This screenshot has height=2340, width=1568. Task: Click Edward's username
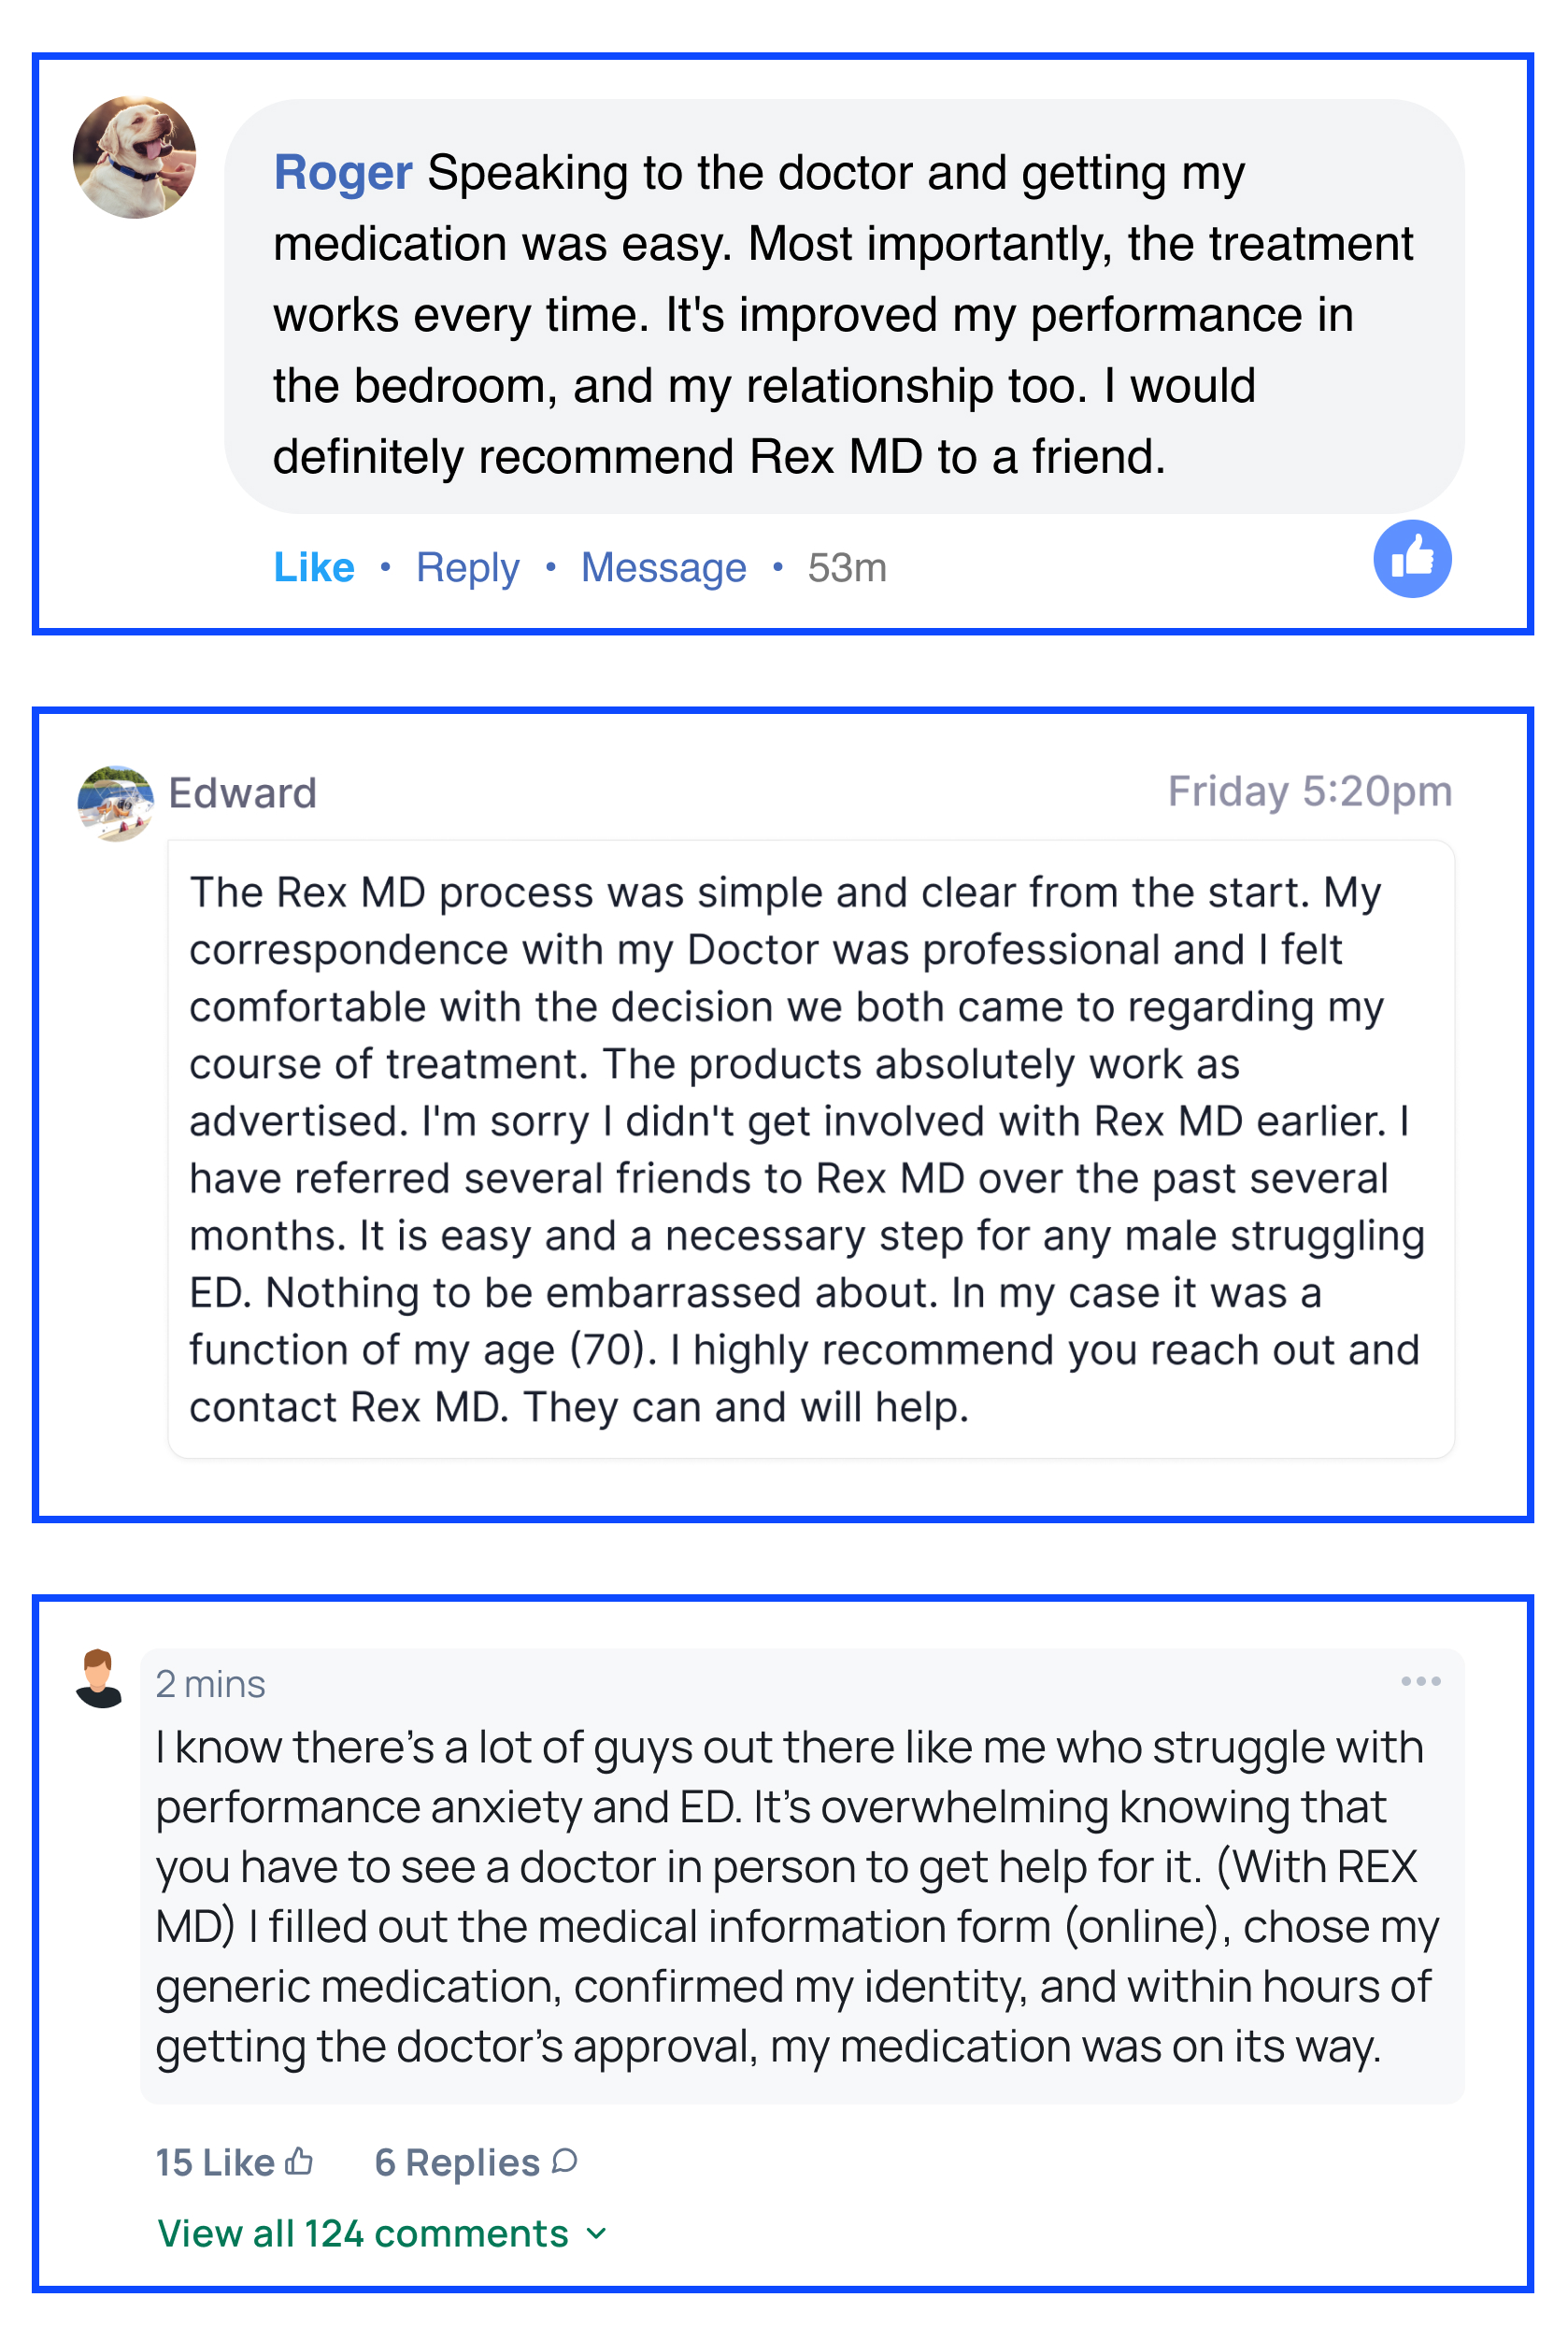(x=242, y=793)
